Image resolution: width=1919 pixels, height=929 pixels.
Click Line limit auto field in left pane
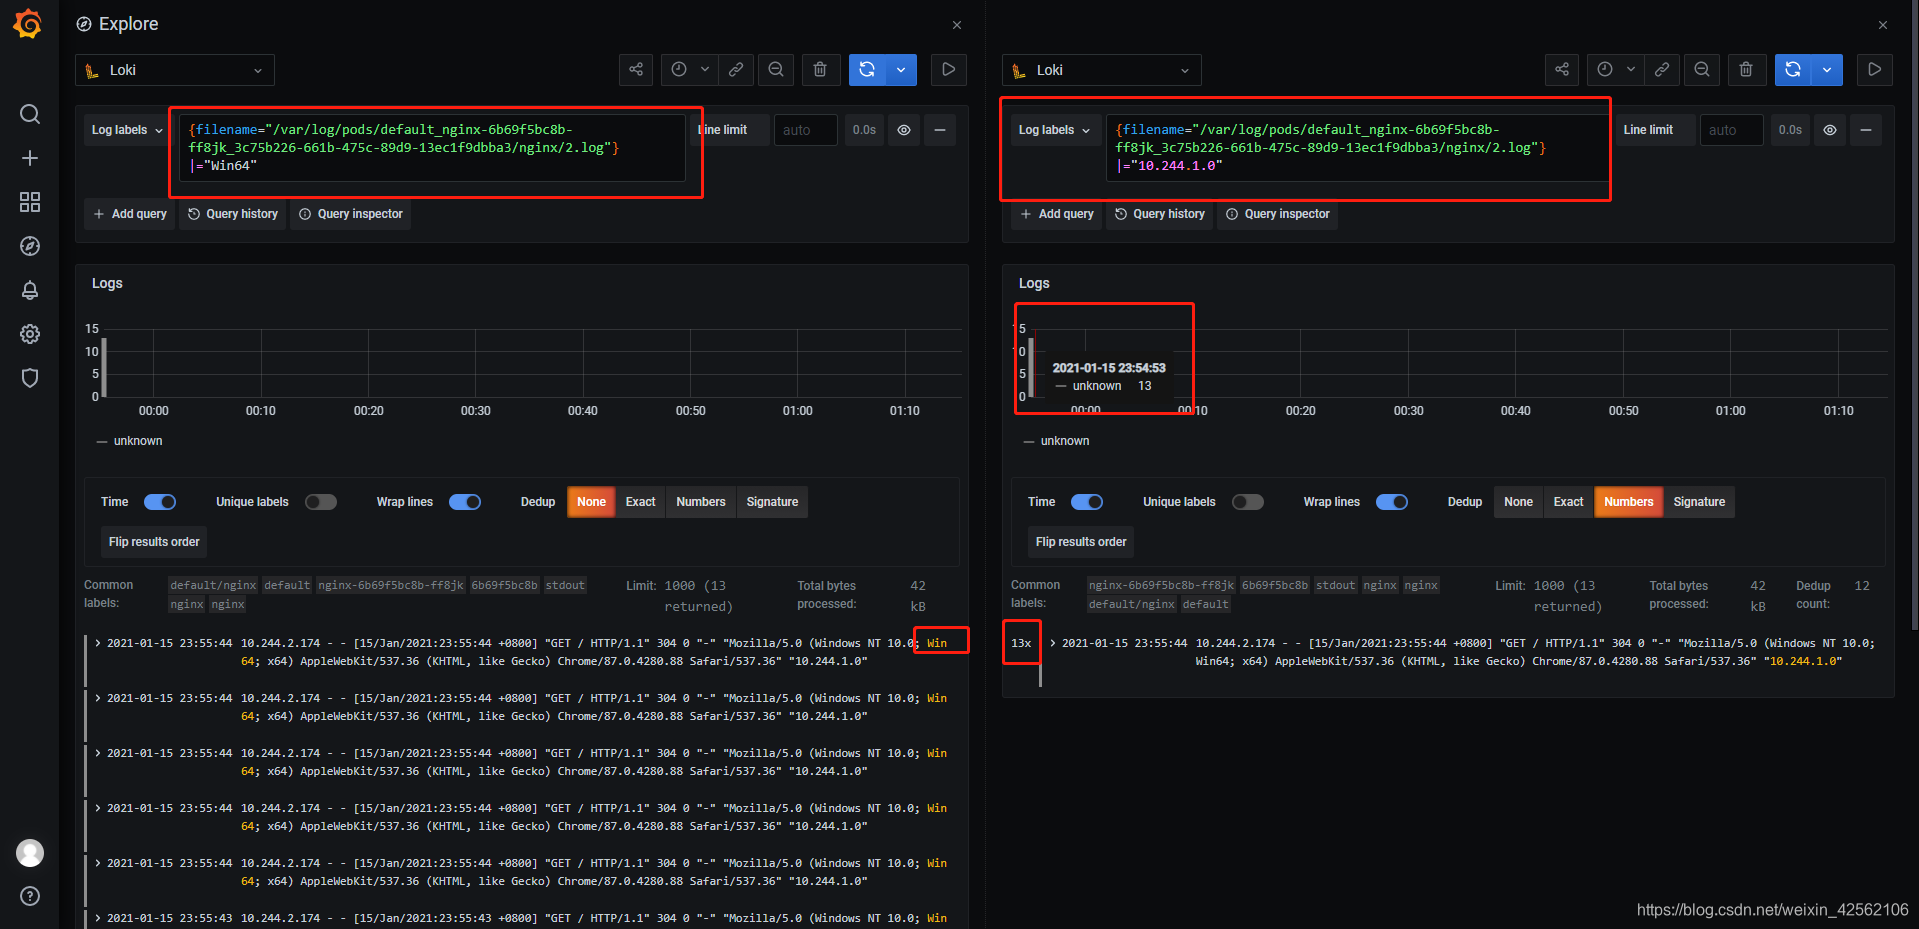(x=805, y=130)
